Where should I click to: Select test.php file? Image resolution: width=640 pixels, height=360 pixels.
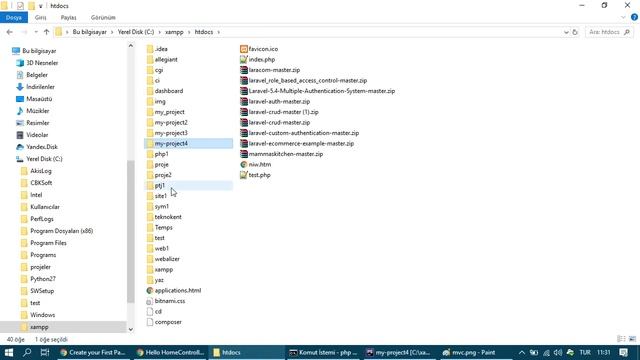click(256, 175)
